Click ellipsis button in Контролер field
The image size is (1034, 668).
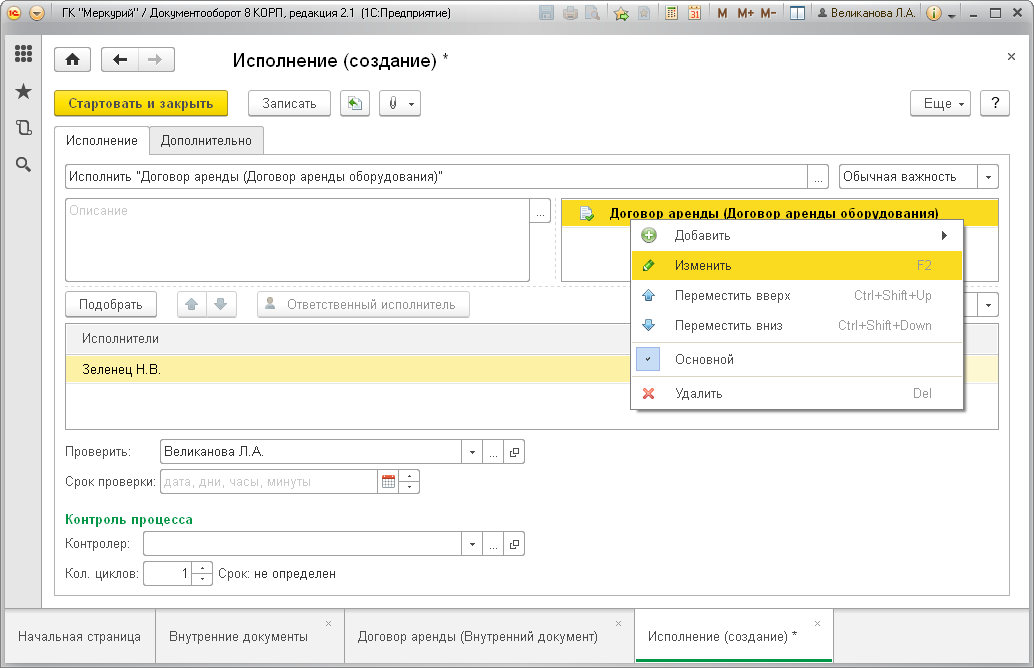(493, 544)
